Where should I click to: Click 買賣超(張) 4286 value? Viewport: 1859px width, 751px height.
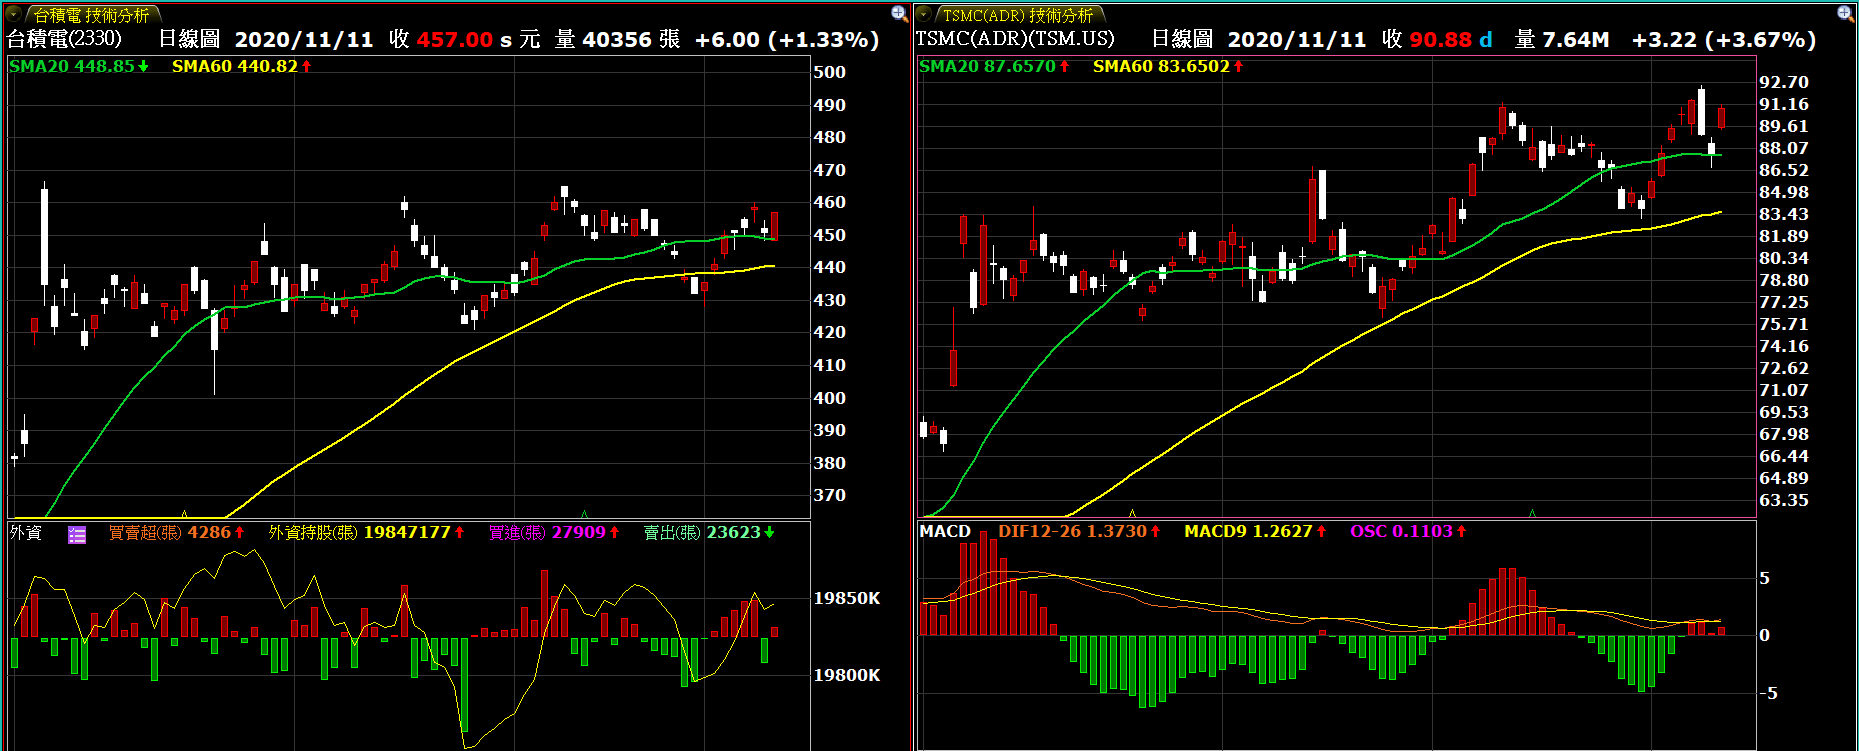click(176, 533)
